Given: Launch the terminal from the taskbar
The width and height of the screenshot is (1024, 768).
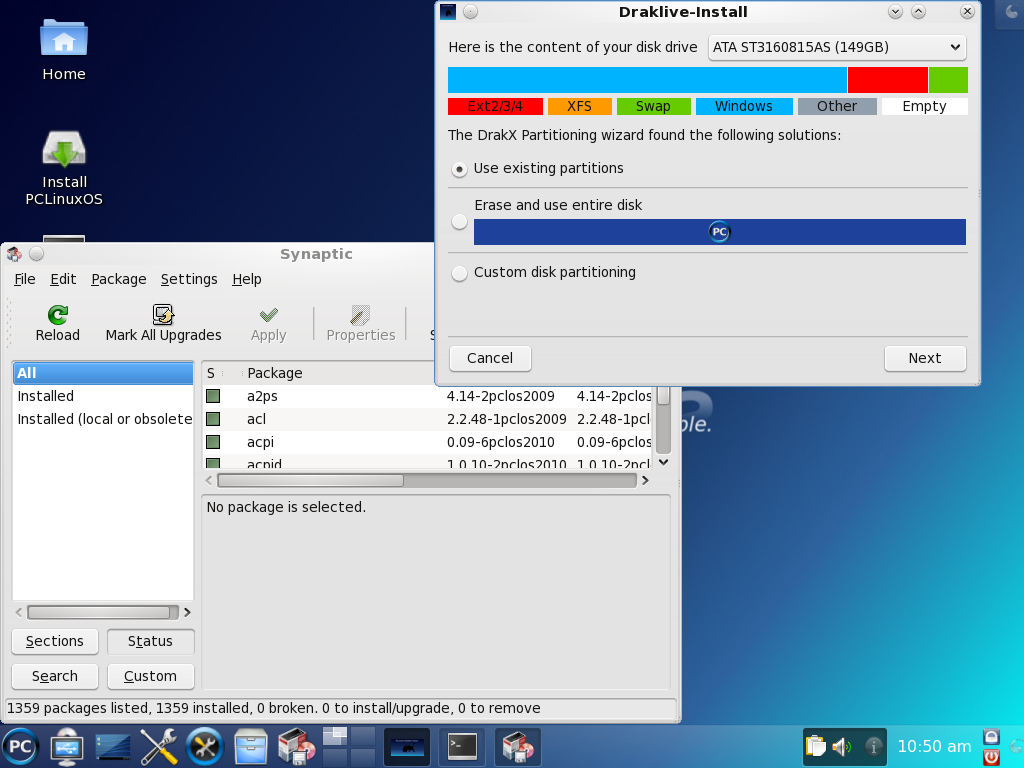Looking at the screenshot, I should [x=463, y=745].
